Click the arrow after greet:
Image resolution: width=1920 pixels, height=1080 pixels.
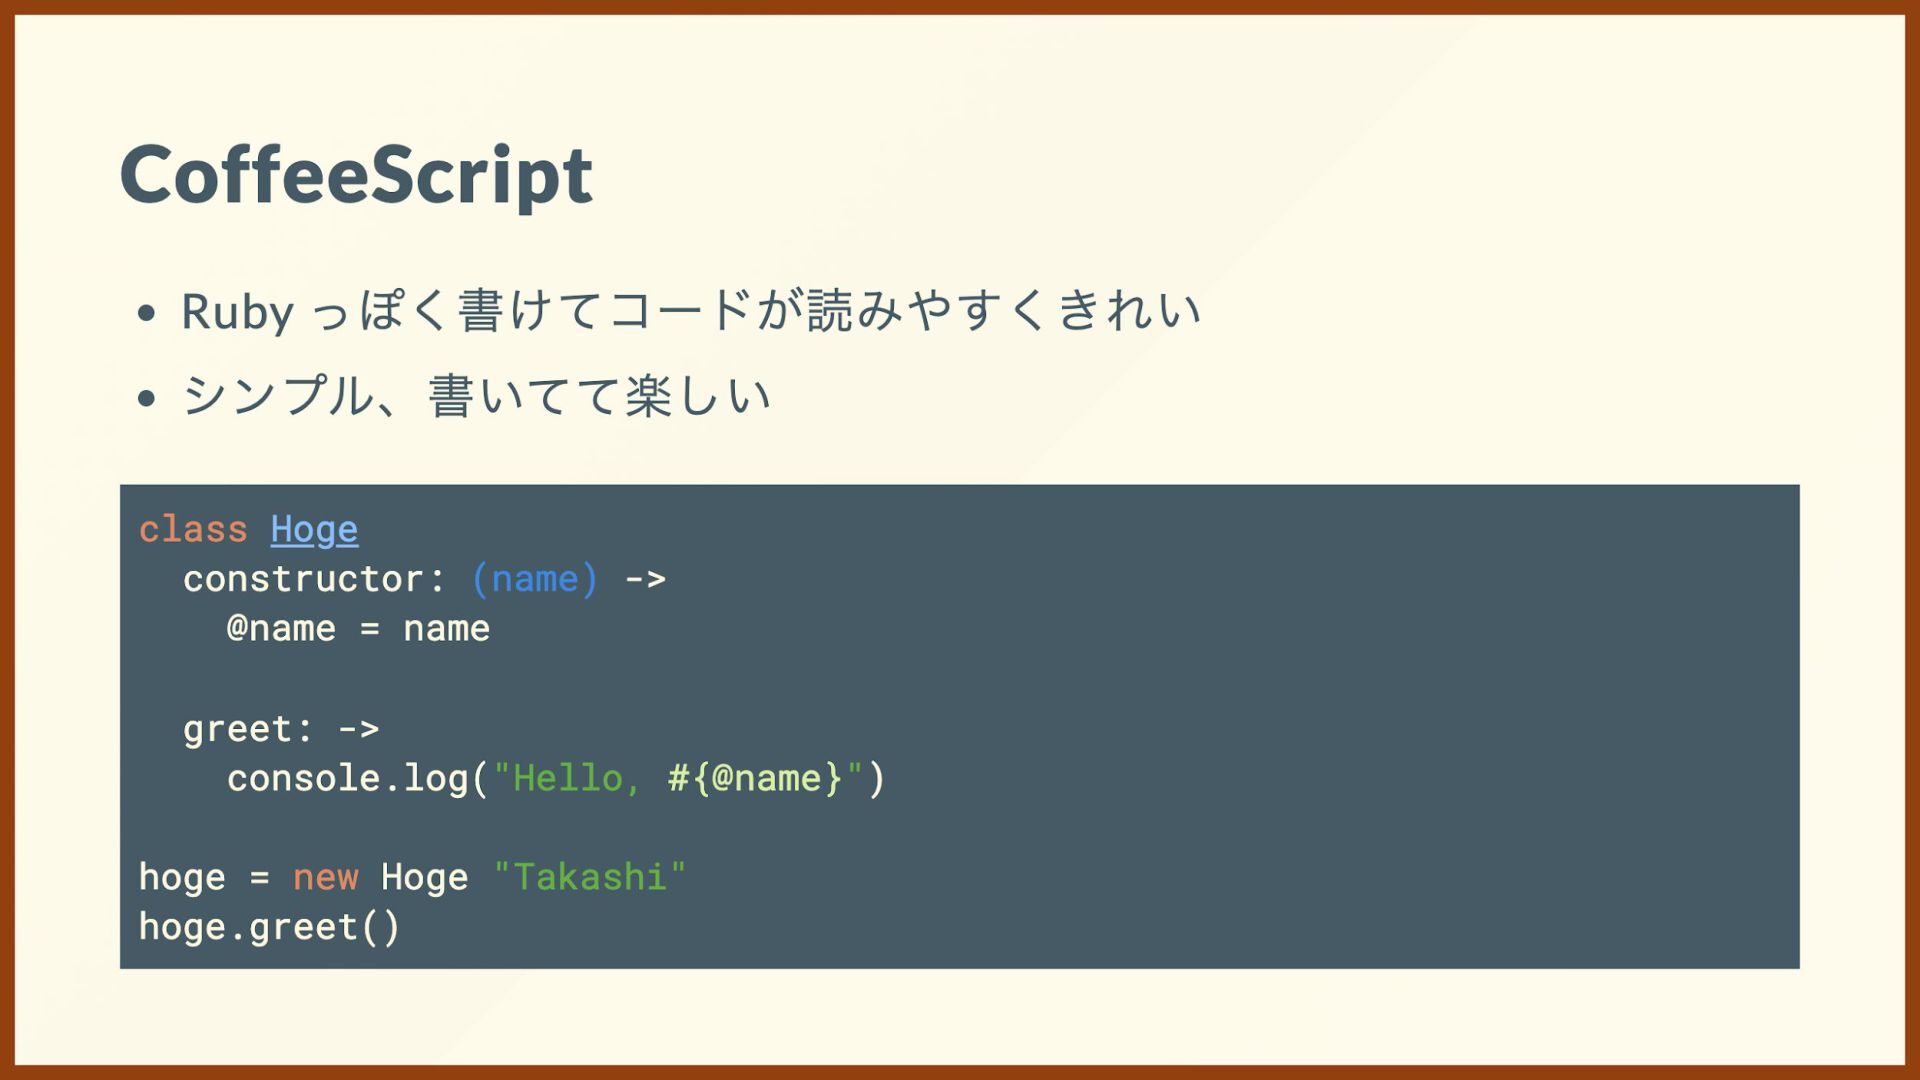pyautogui.click(x=359, y=729)
